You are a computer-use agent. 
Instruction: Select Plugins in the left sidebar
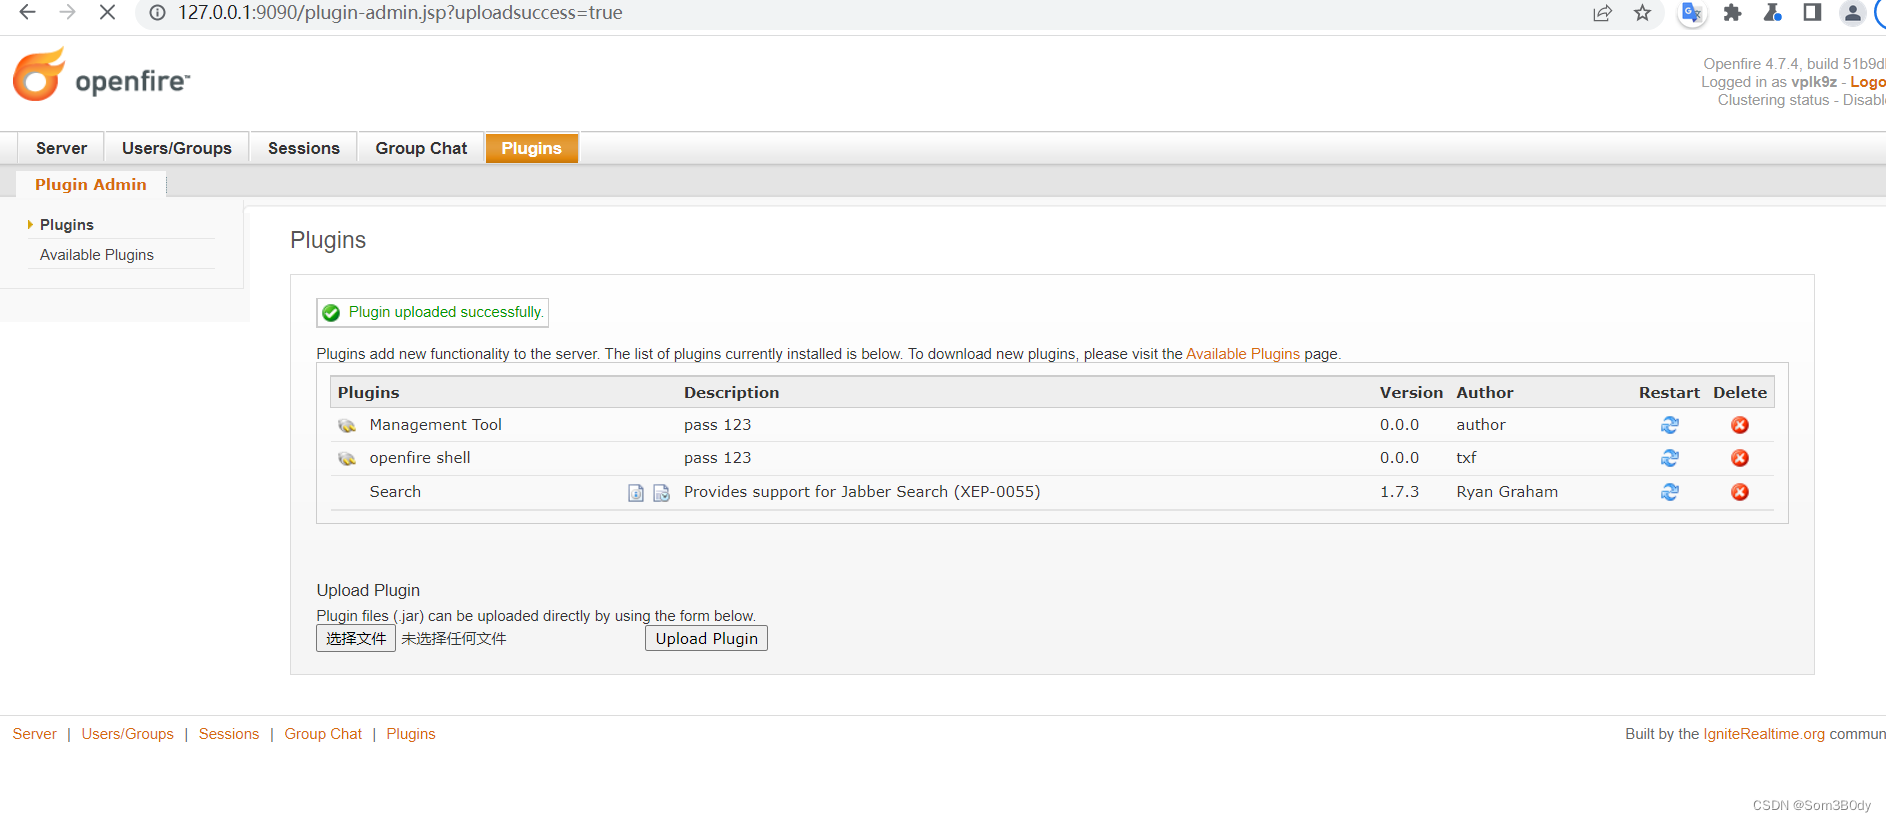(67, 225)
